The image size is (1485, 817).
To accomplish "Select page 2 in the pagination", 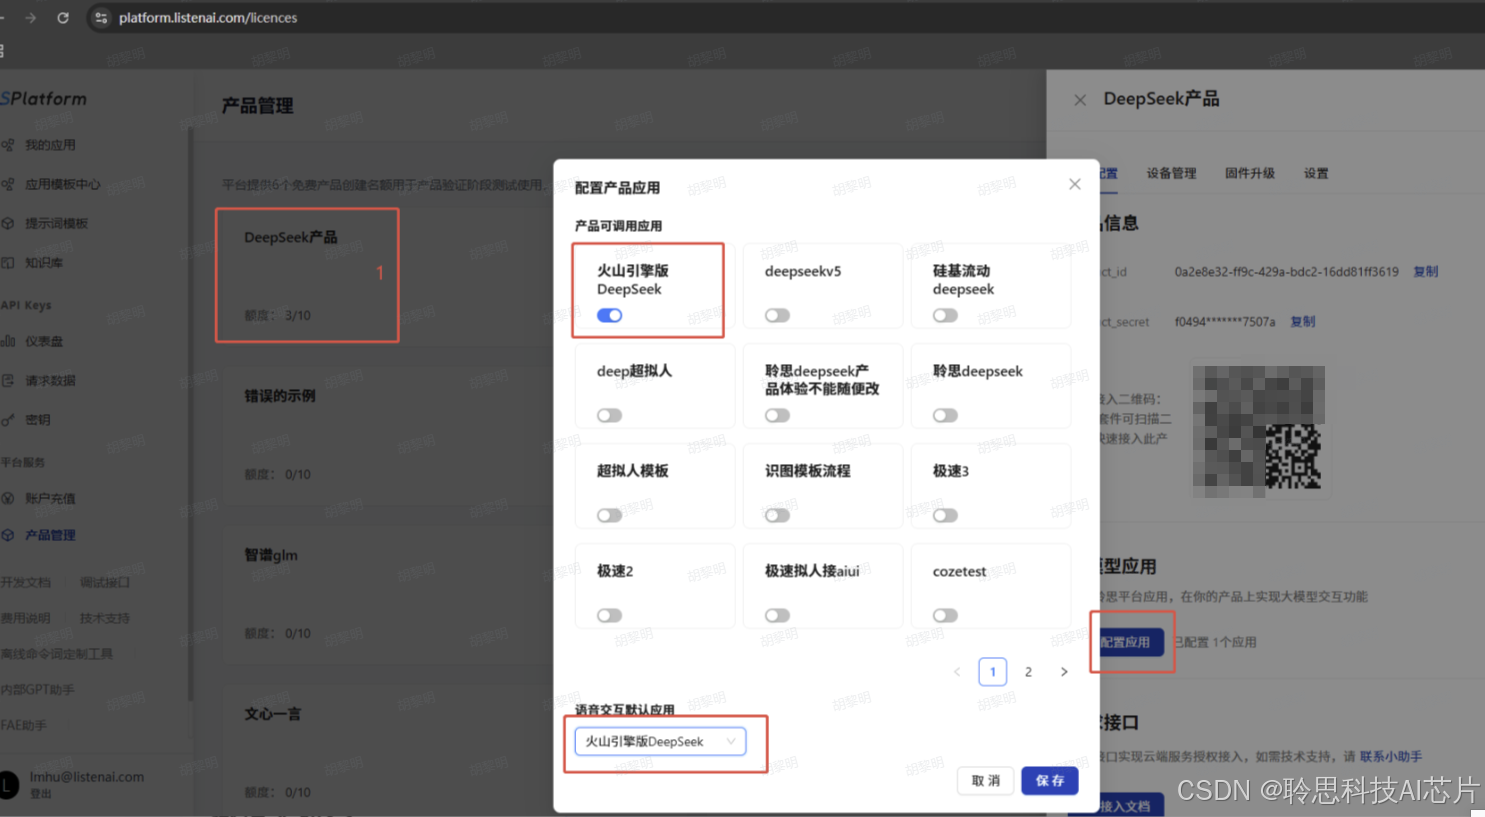I will coord(1028,671).
